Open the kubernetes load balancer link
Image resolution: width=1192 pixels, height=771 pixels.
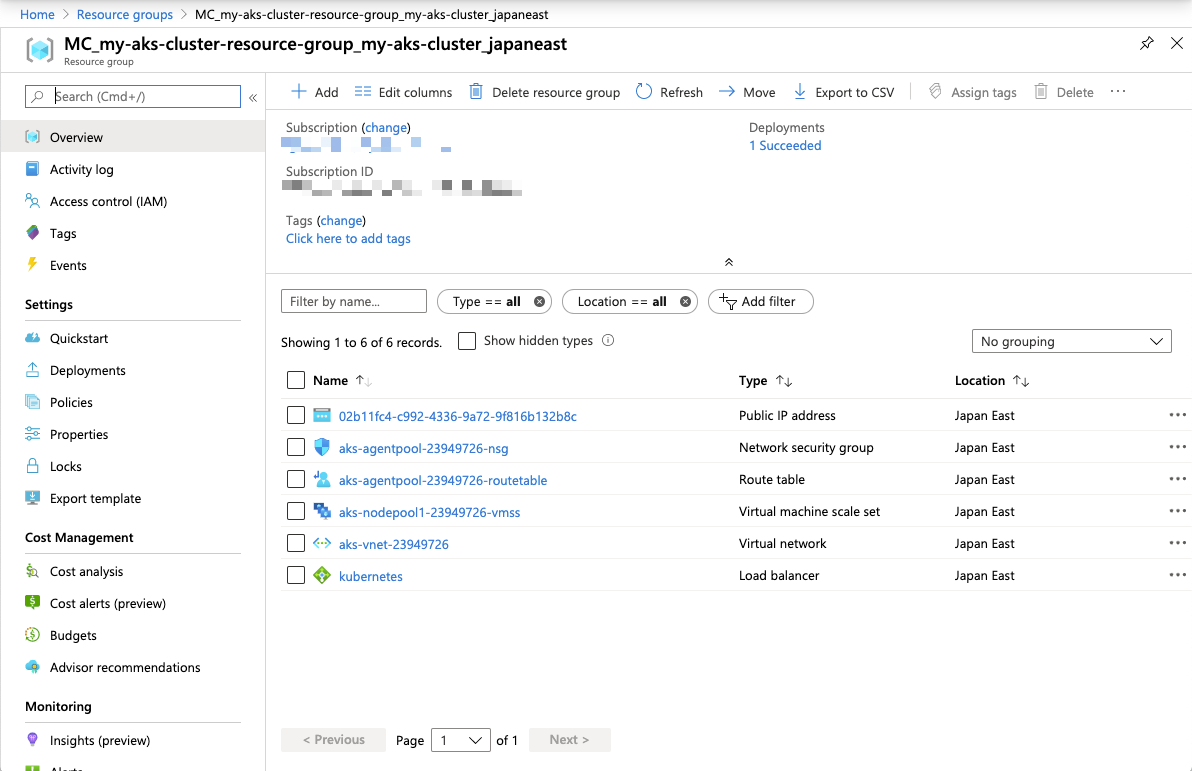(370, 576)
